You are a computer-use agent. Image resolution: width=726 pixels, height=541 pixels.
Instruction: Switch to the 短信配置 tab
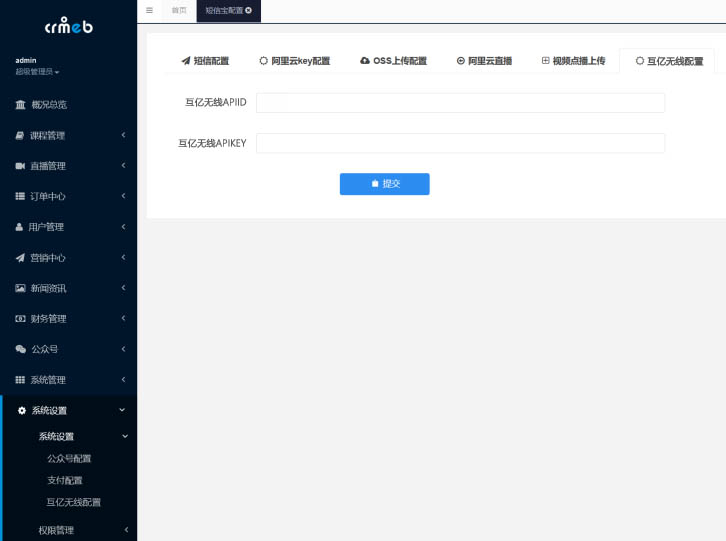205,61
